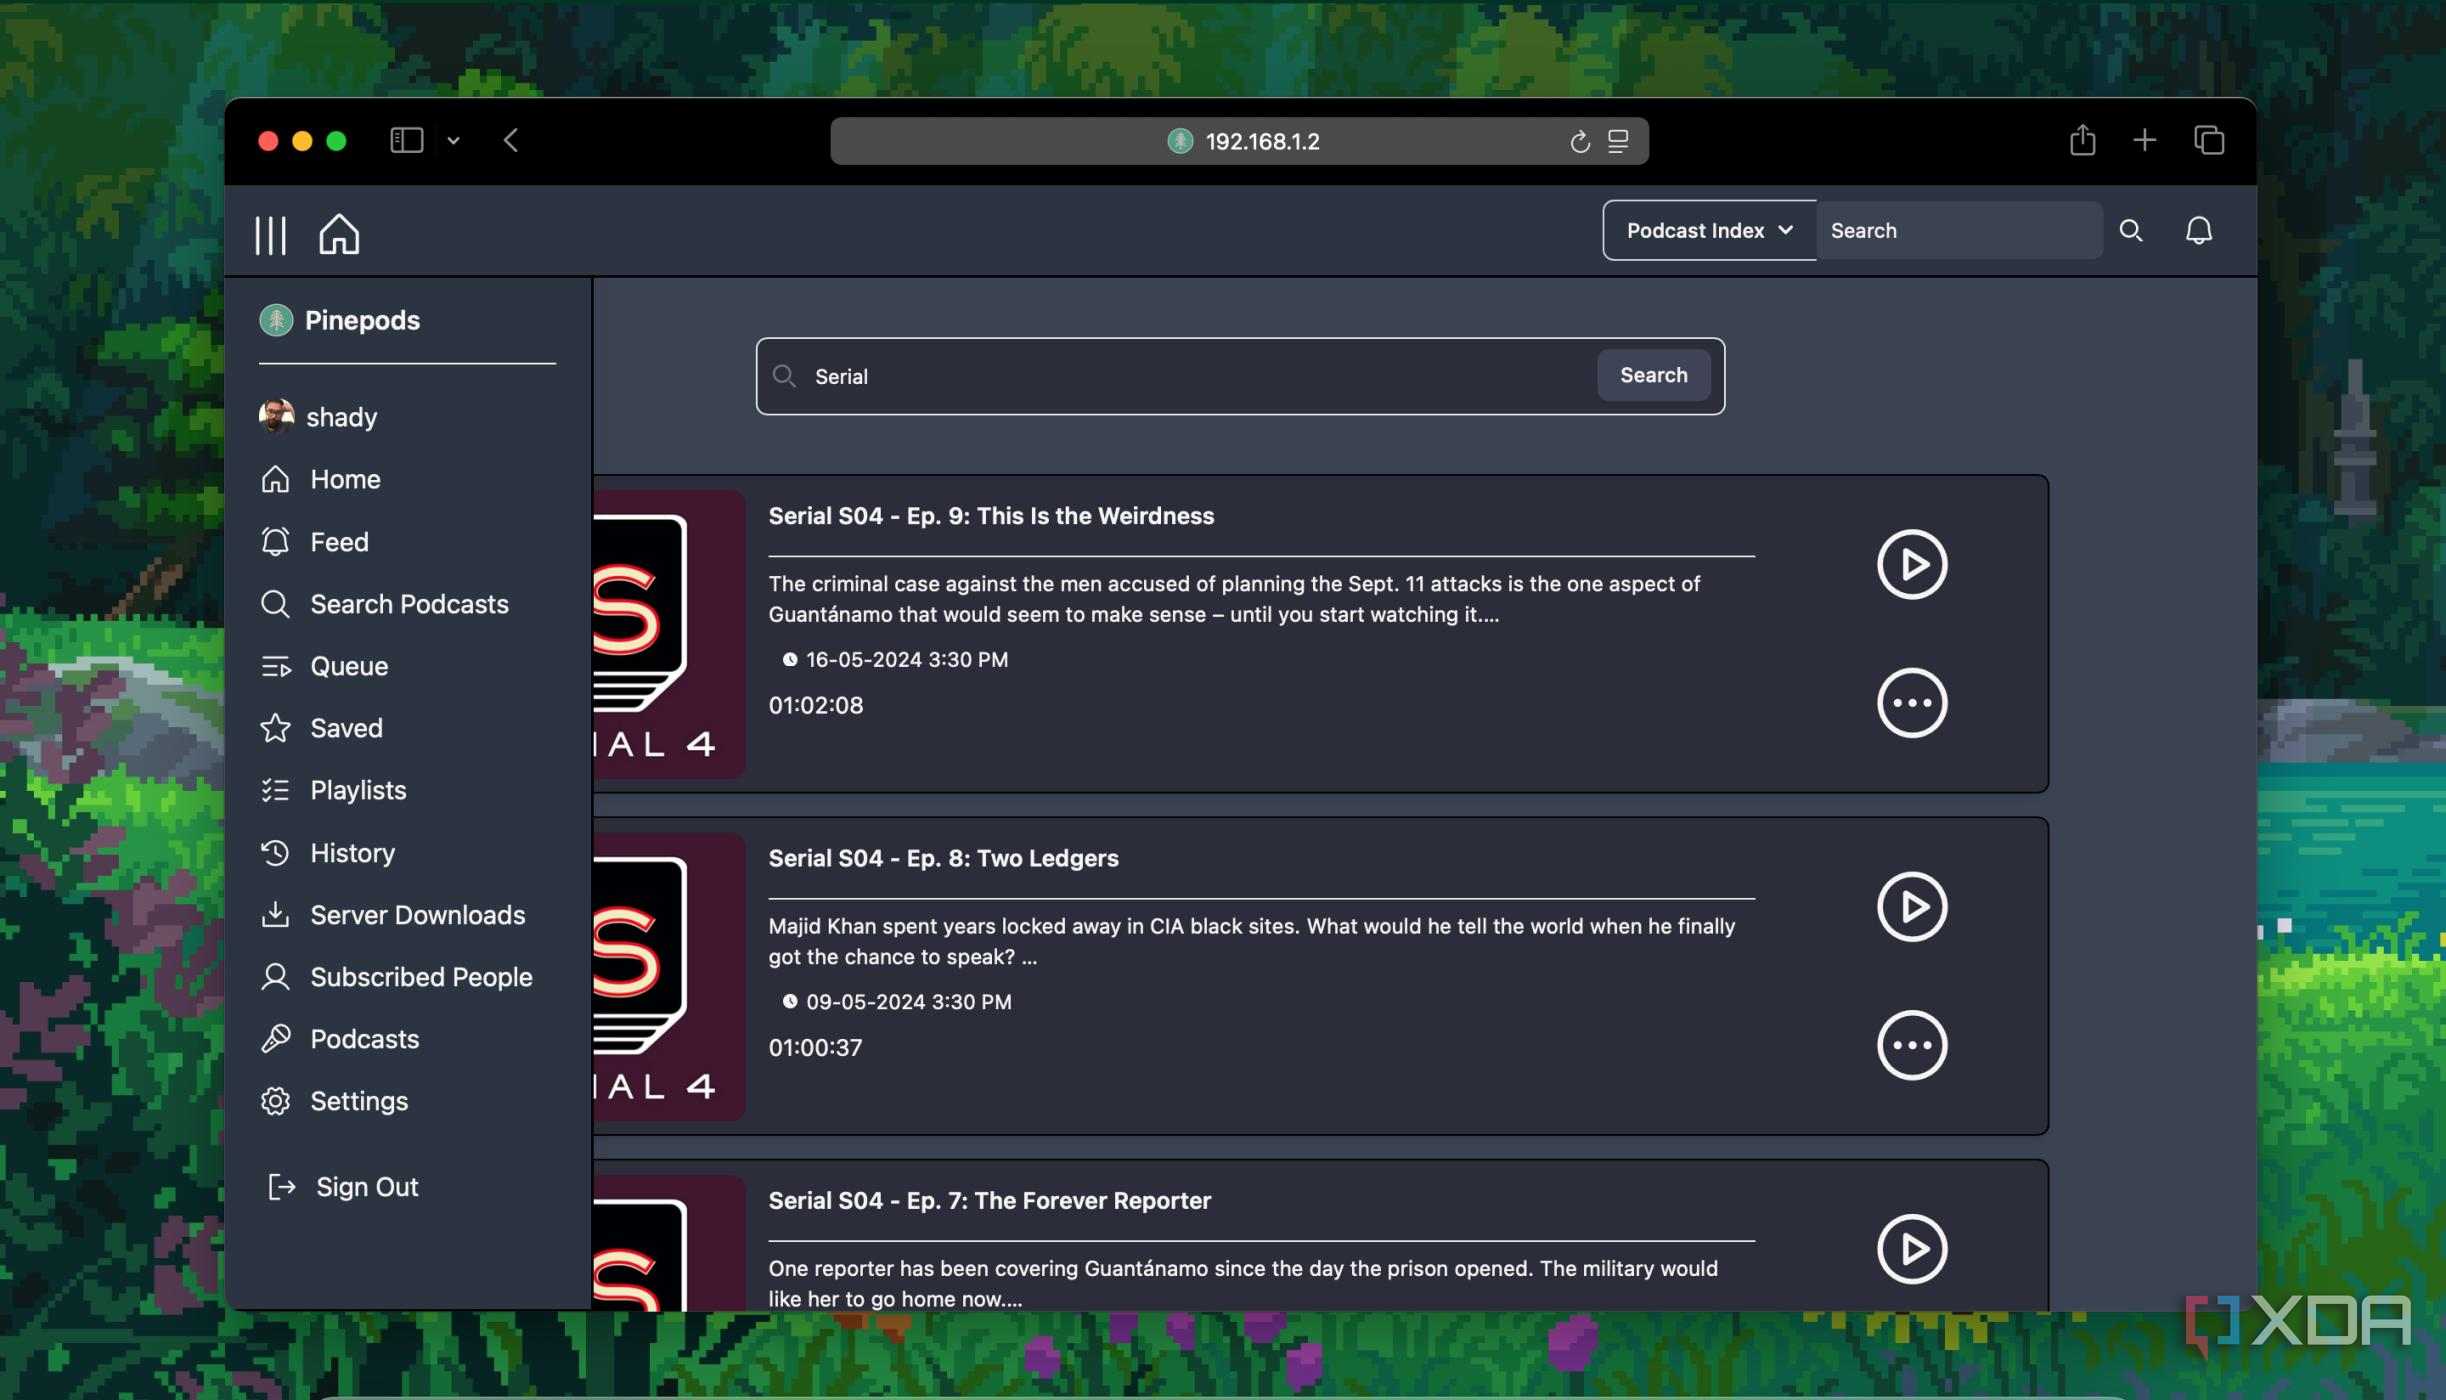
Task: Toggle Safari sidebar button
Action: 406,140
